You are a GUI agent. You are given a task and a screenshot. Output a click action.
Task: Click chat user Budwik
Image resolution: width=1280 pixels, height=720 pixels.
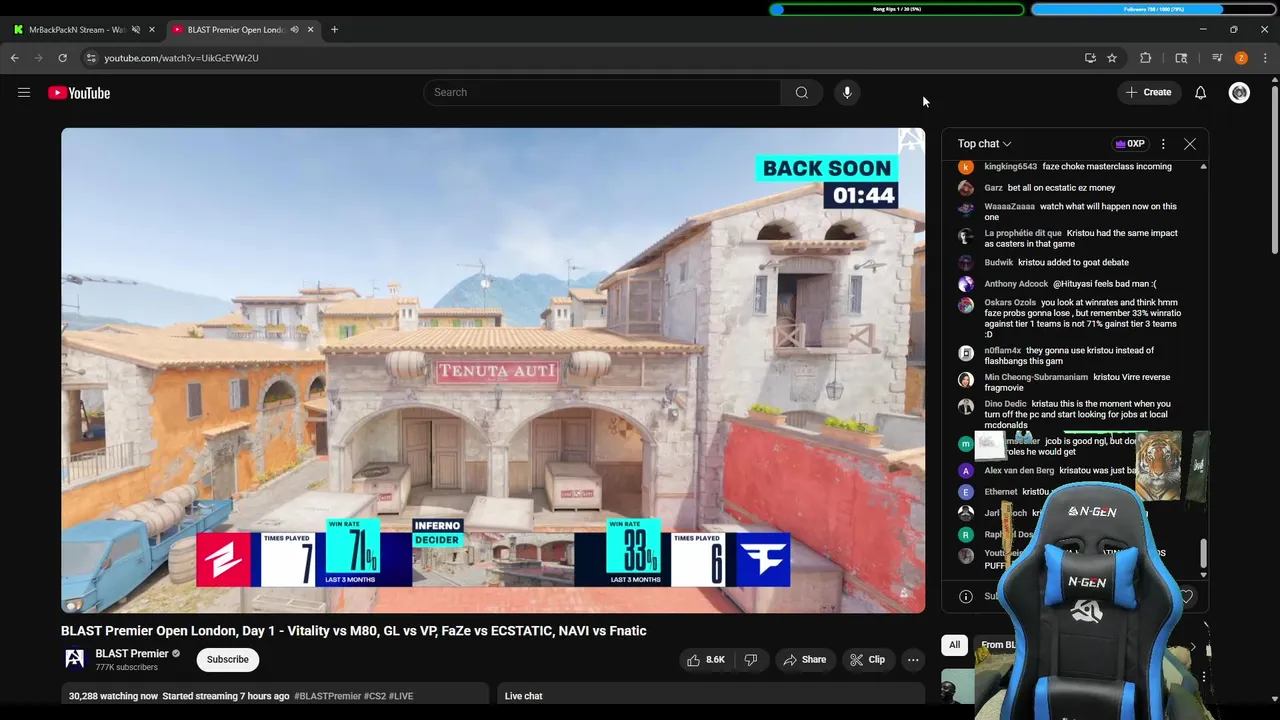[998, 263]
